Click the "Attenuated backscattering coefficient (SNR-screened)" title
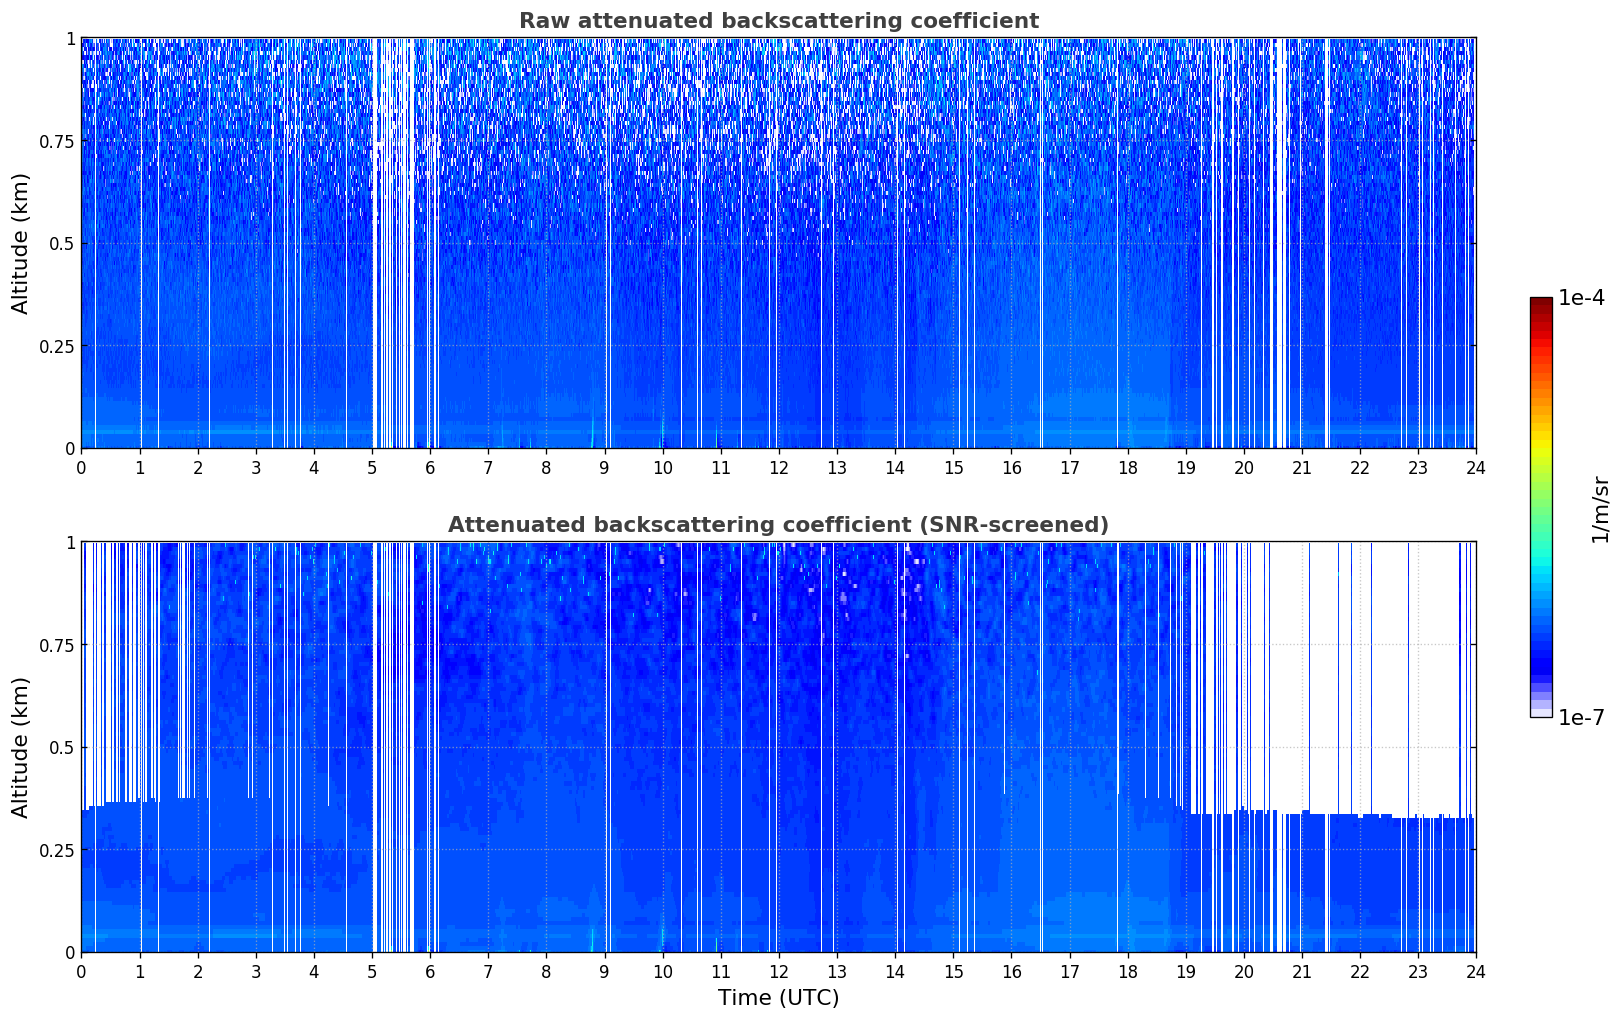This screenshot has width=1621, height=1020. (x=778, y=525)
